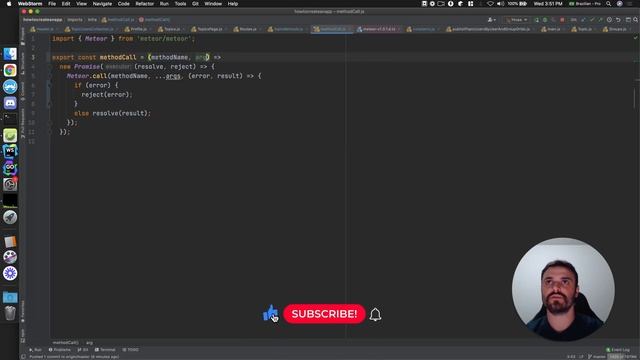This screenshot has width=640, height=360.
Task: Open the Run menu
Action: [164, 4]
